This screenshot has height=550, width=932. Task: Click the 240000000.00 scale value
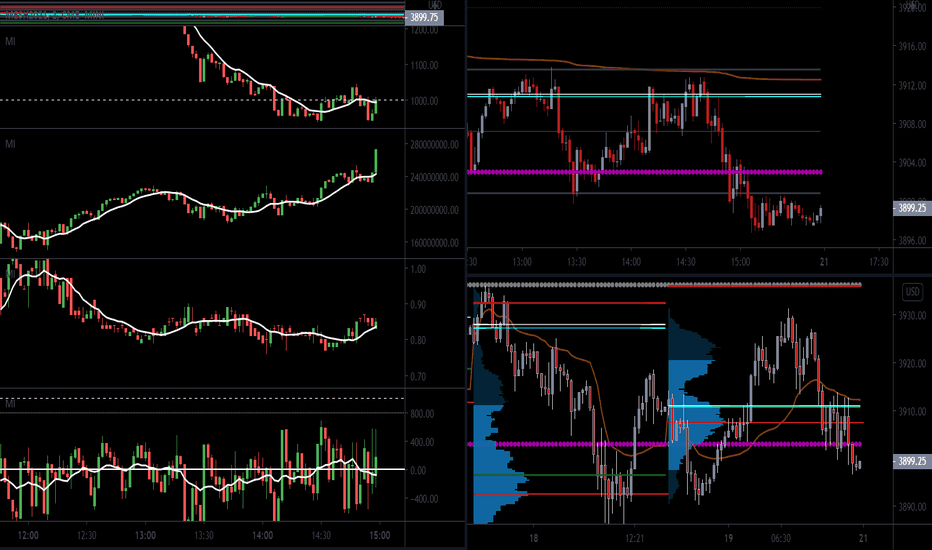(x=434, y=177)
